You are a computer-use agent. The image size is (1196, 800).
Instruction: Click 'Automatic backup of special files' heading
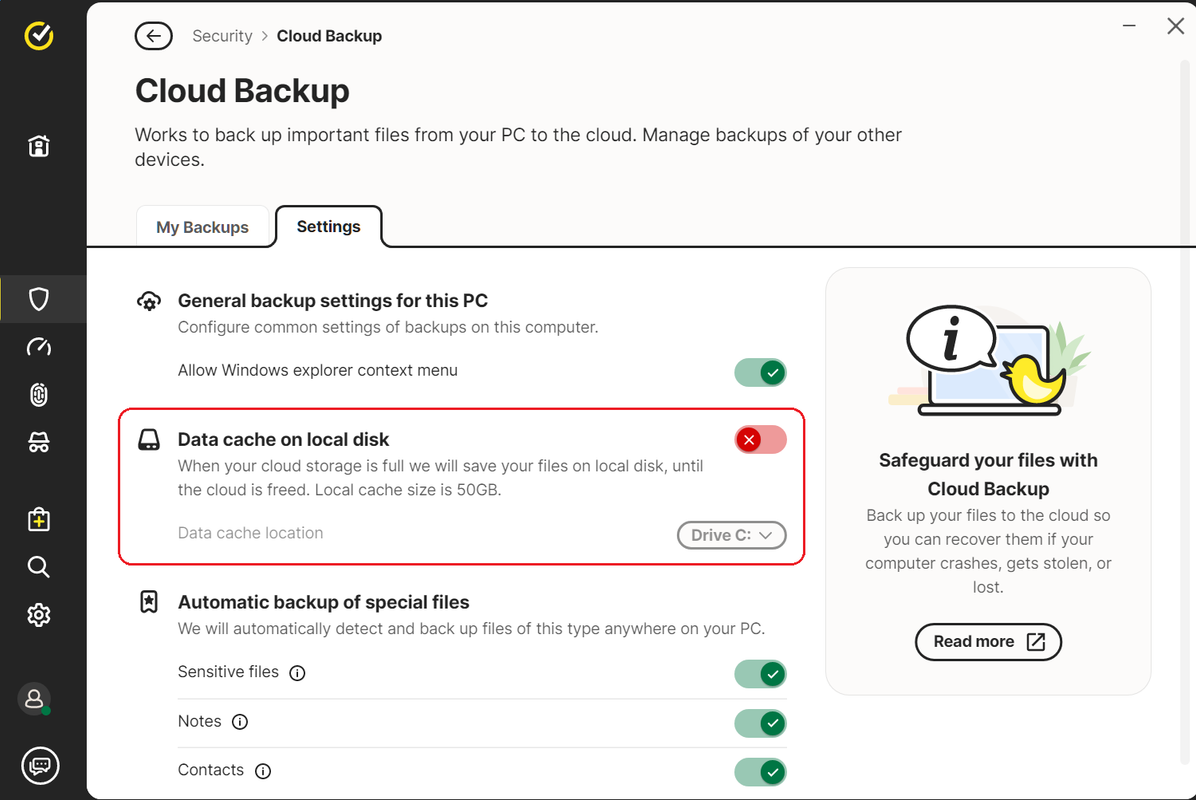[x=323, y=602]
